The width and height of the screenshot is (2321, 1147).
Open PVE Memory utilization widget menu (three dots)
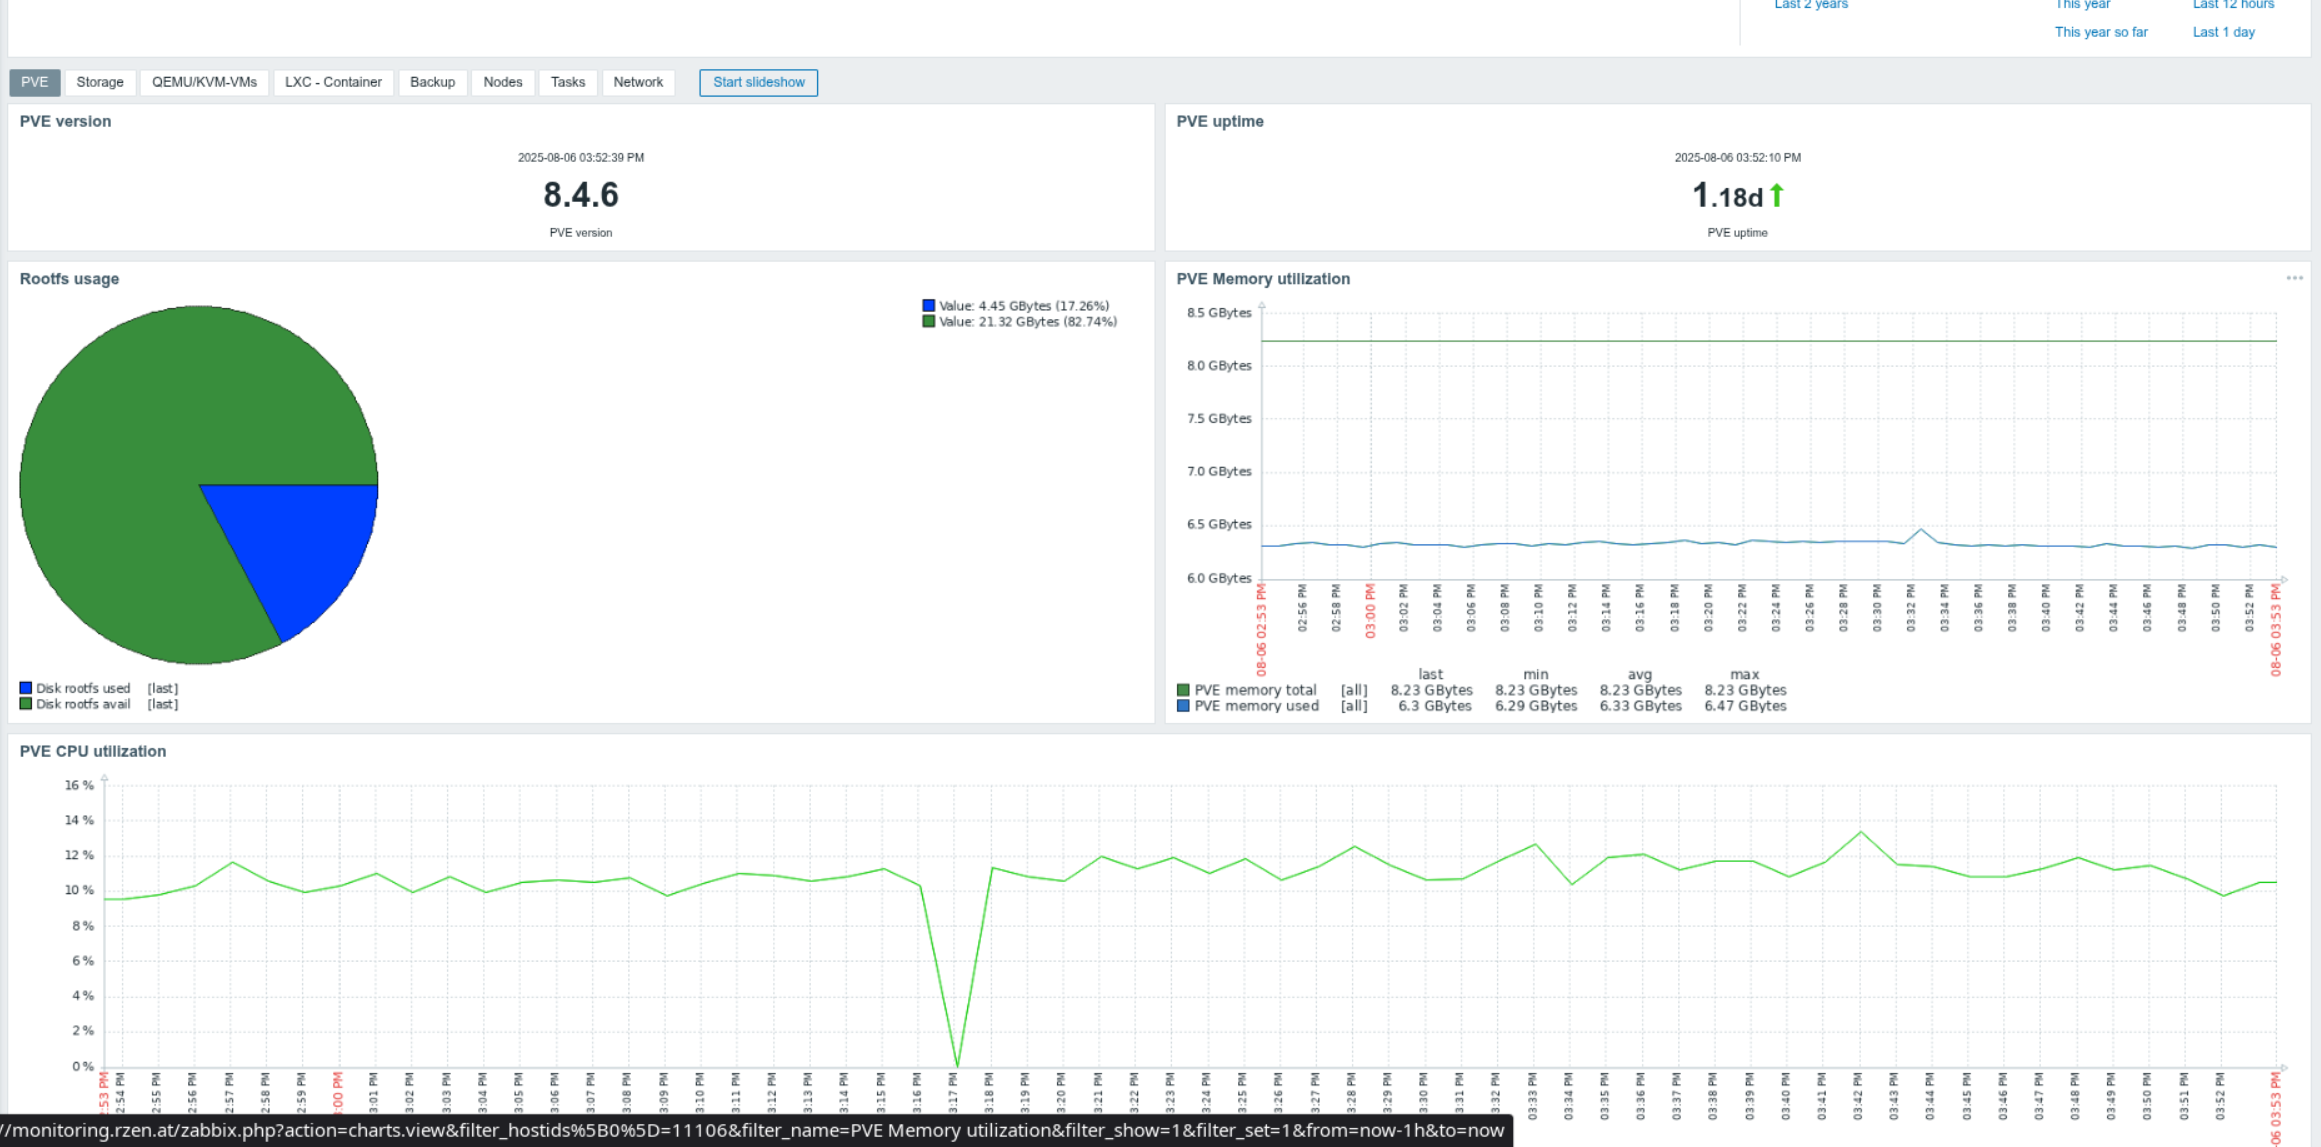[x=2294, y=278]
